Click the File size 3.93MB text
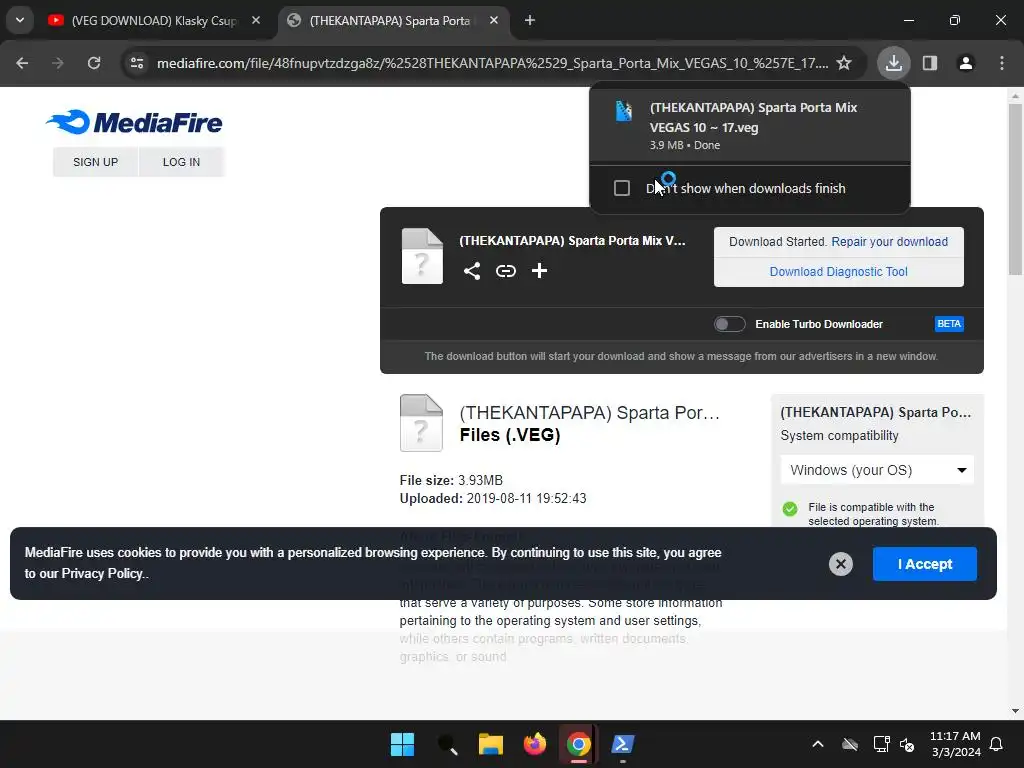Screen dimensions: 1024x768 pyautogui.click(x=451, y=480)
